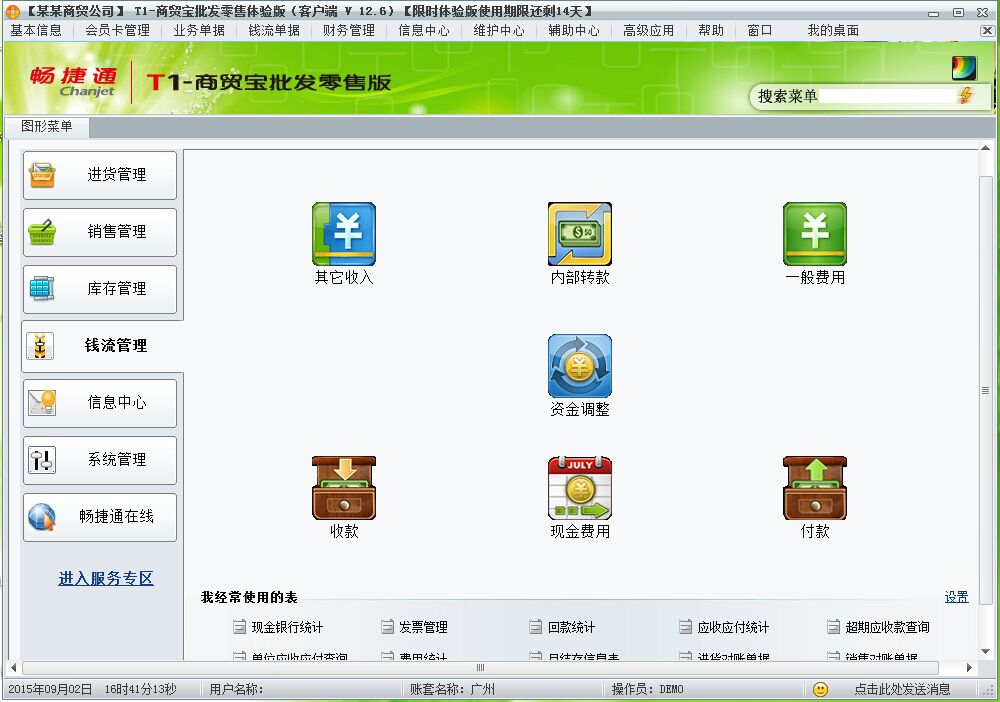Open the 付款 cash drawer icon
1000x702 pixels.
click(815, 488)
